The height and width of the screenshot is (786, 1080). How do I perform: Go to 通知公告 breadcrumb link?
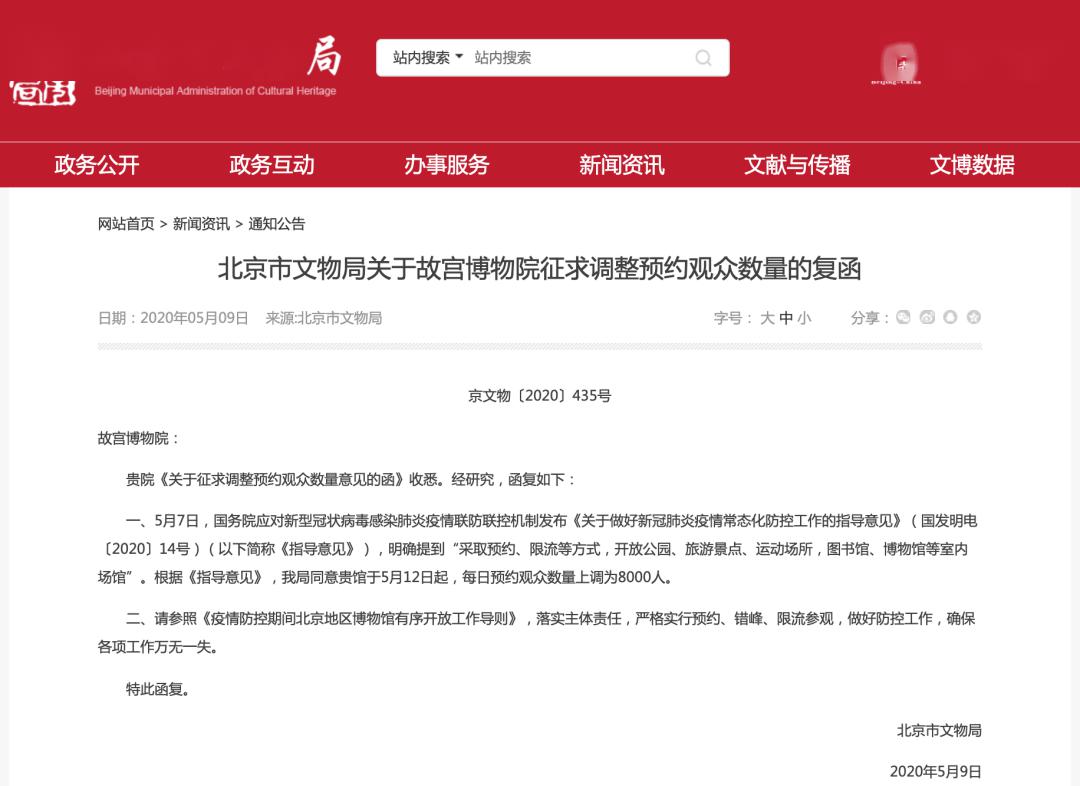(276, 224)
